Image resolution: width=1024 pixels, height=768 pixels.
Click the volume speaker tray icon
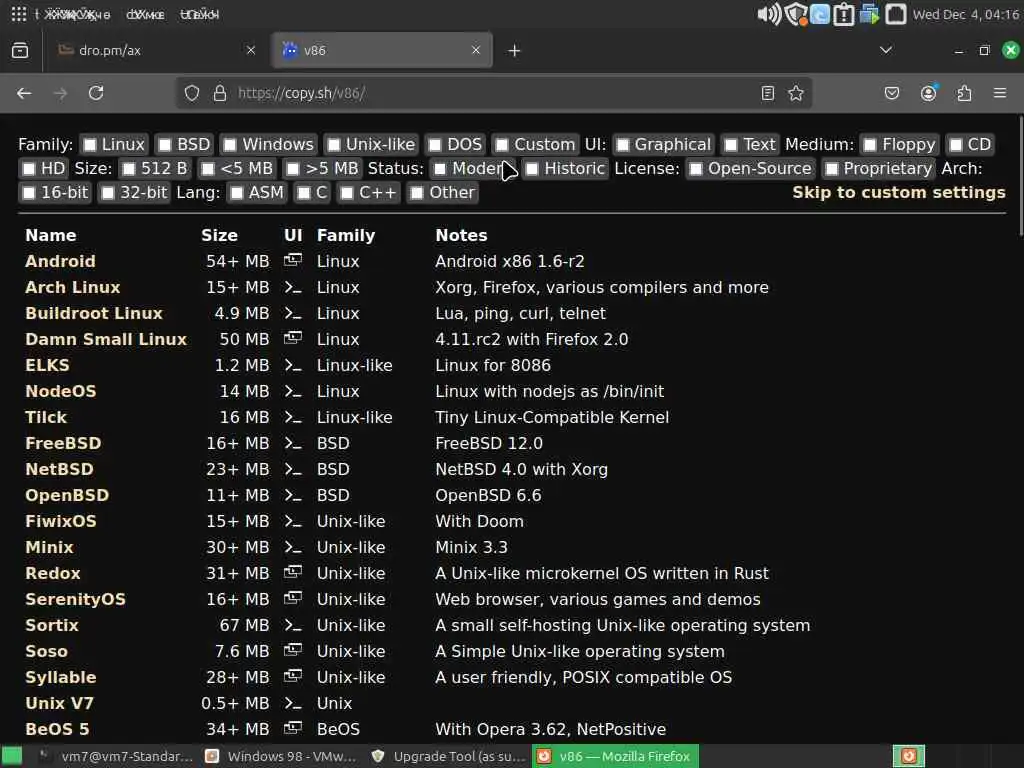[x=769, y=14]
